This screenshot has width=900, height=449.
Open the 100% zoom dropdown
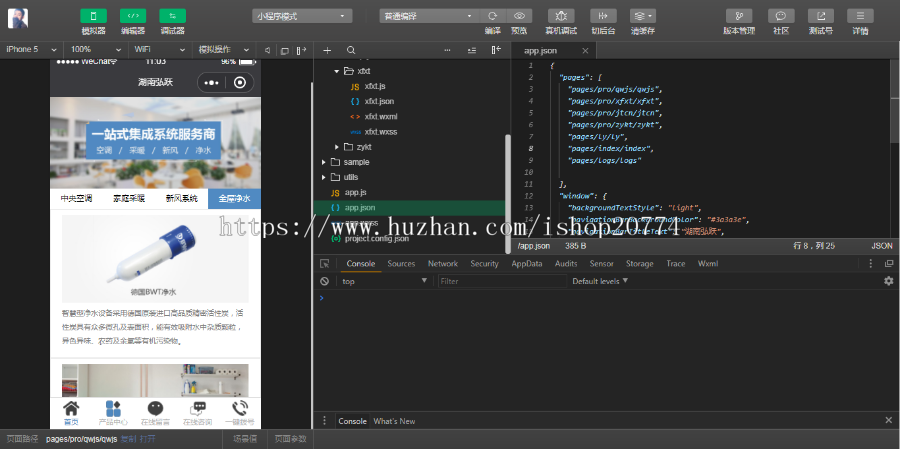click(95, 49)
